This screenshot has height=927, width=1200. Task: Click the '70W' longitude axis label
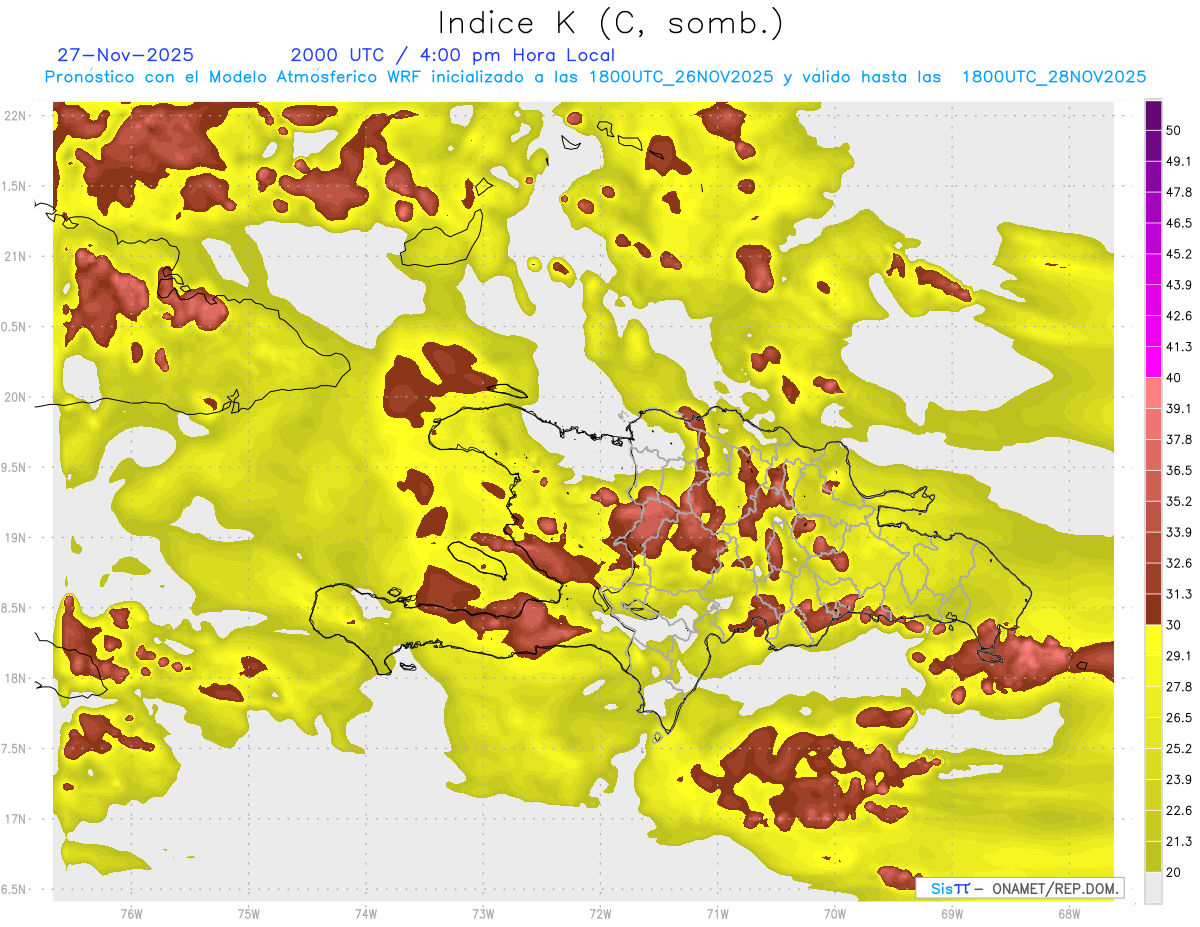pos(834,914)
